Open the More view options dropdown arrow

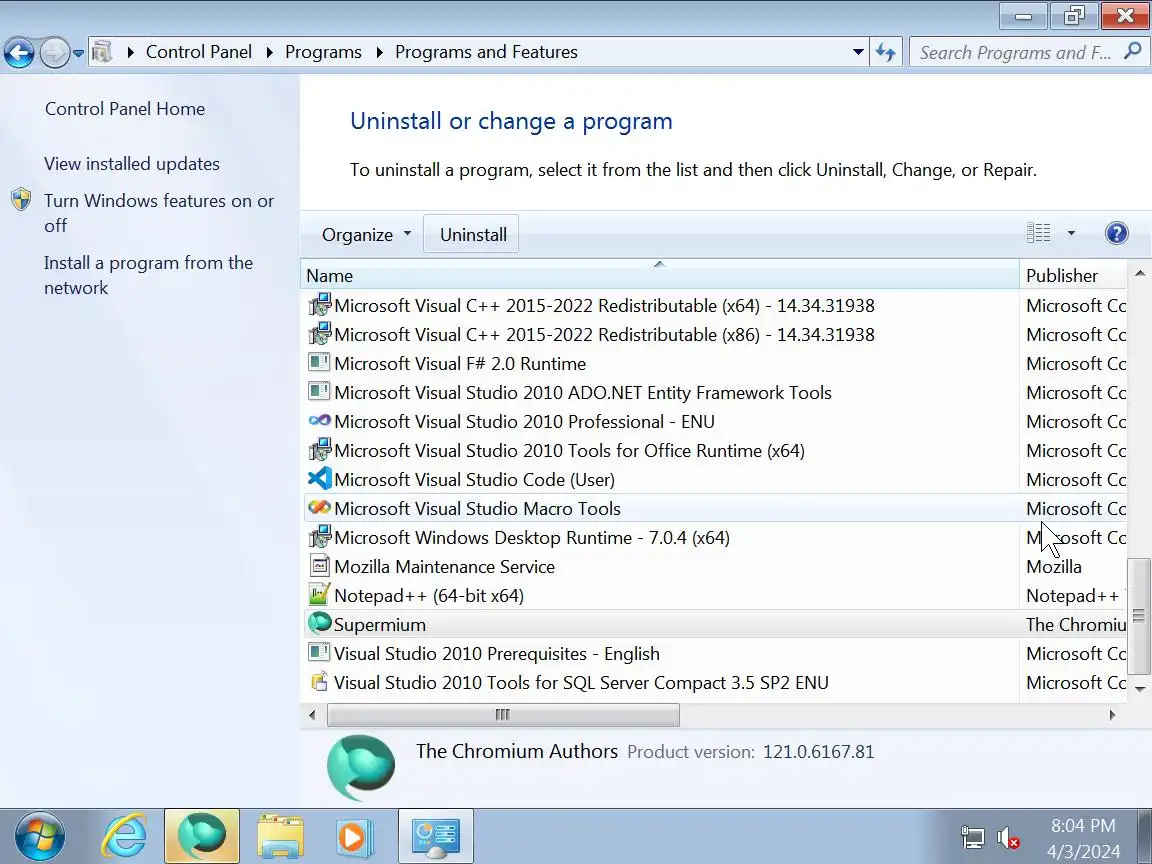tap(1071, 233)
